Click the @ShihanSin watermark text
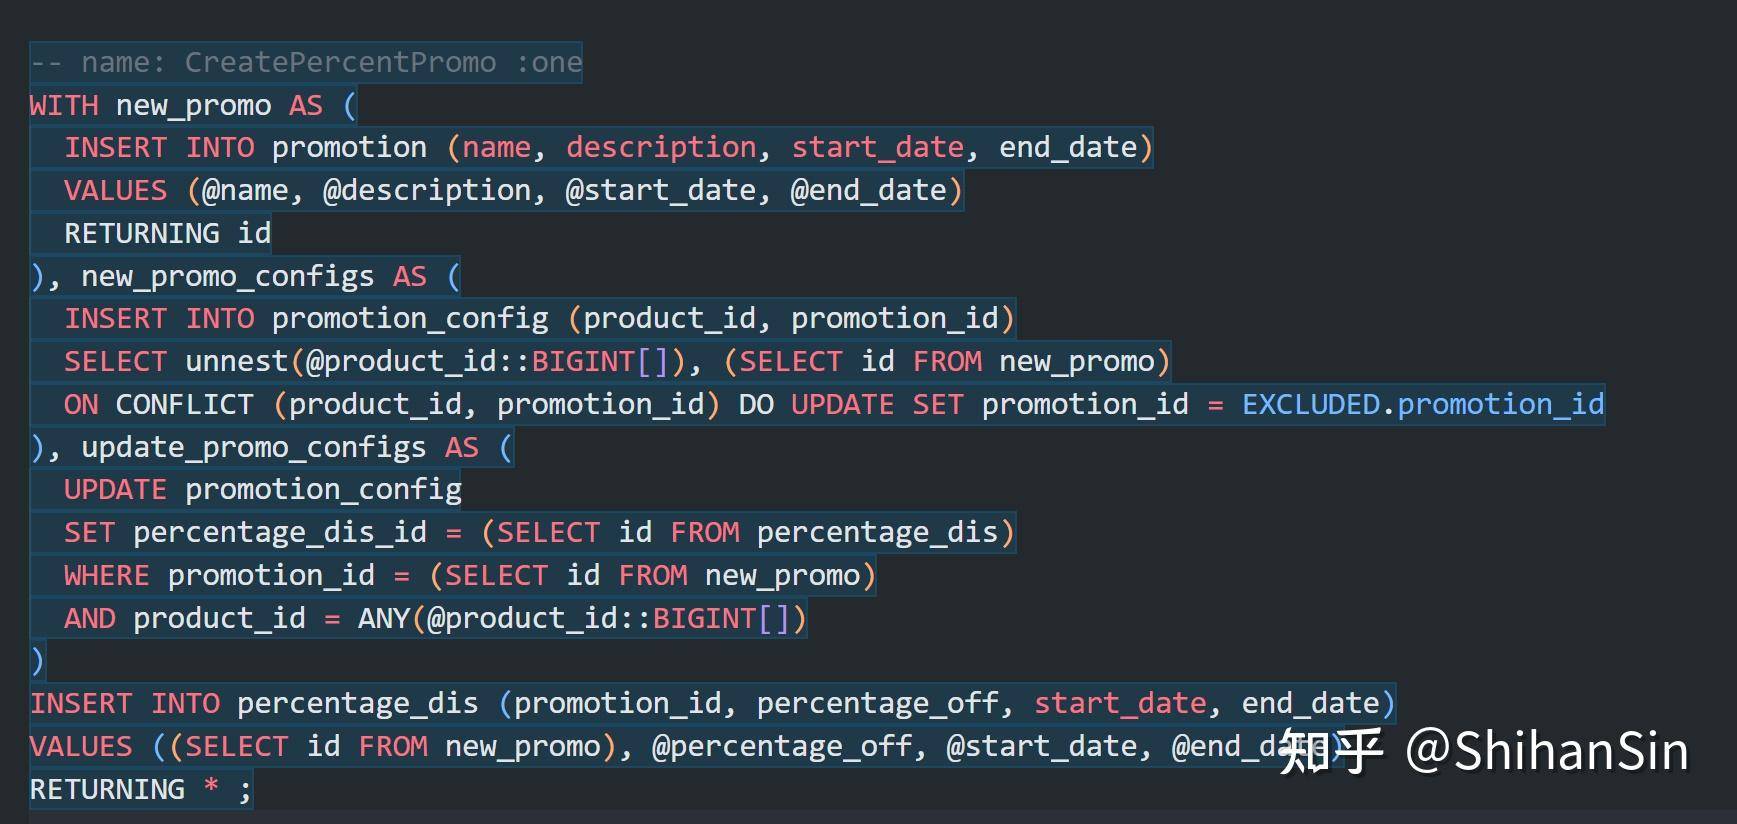1737x824 pixels. tap(1546, 752)
